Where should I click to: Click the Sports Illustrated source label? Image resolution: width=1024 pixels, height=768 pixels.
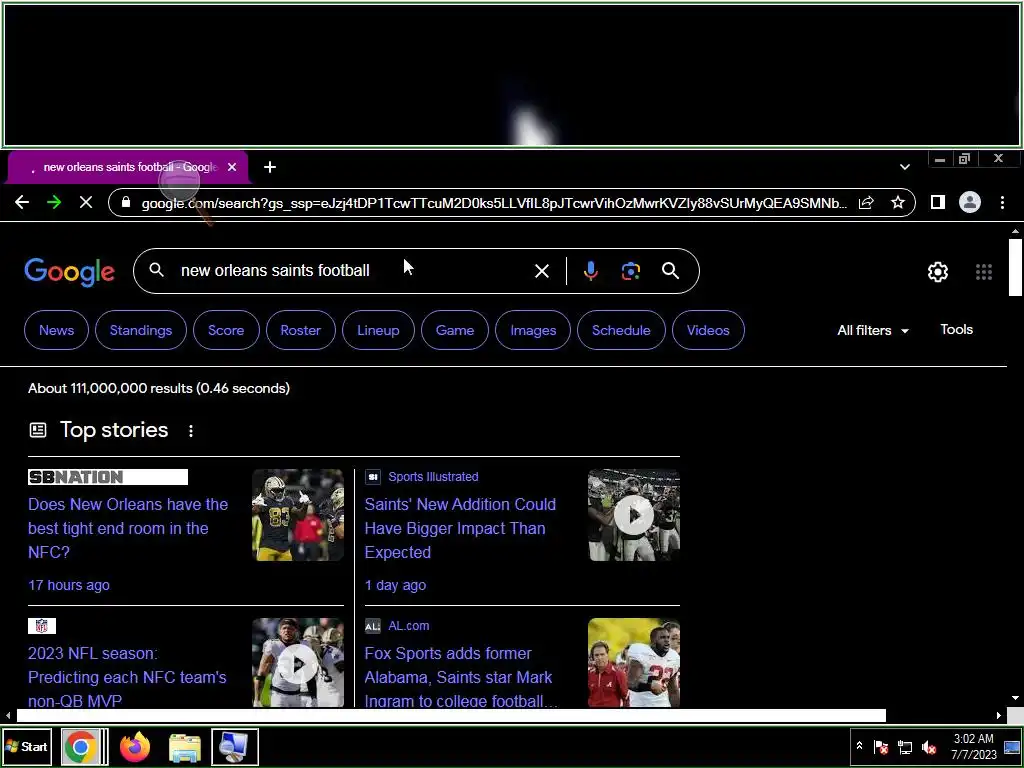433,477
